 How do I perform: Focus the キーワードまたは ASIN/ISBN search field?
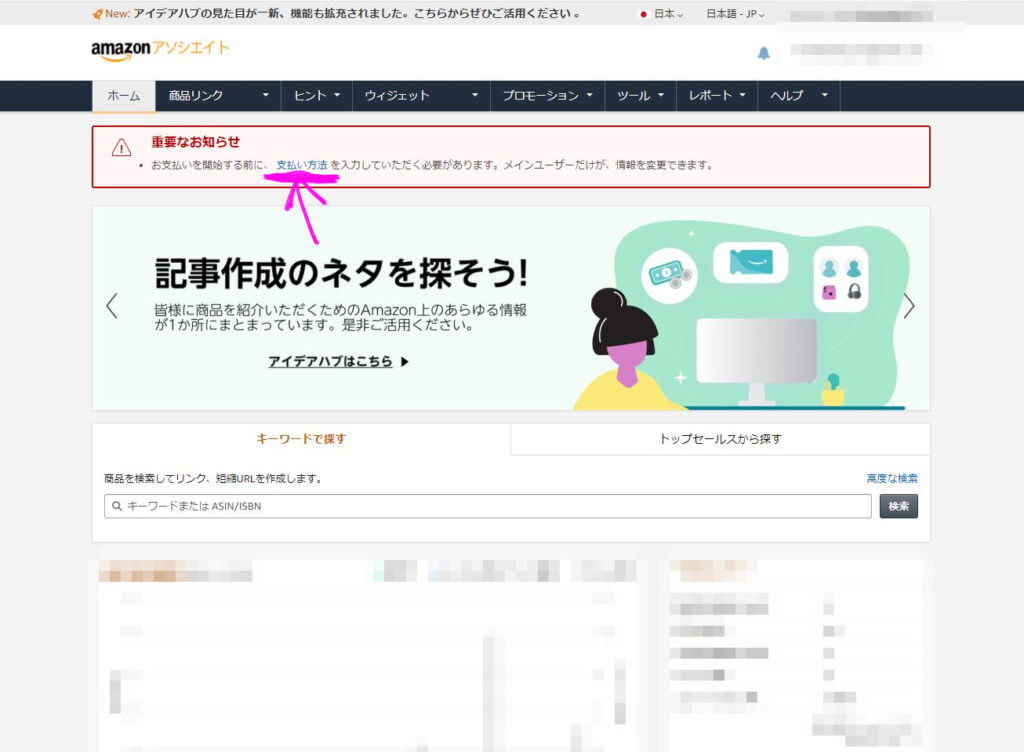pyautogui.click(x=487, y=506)
